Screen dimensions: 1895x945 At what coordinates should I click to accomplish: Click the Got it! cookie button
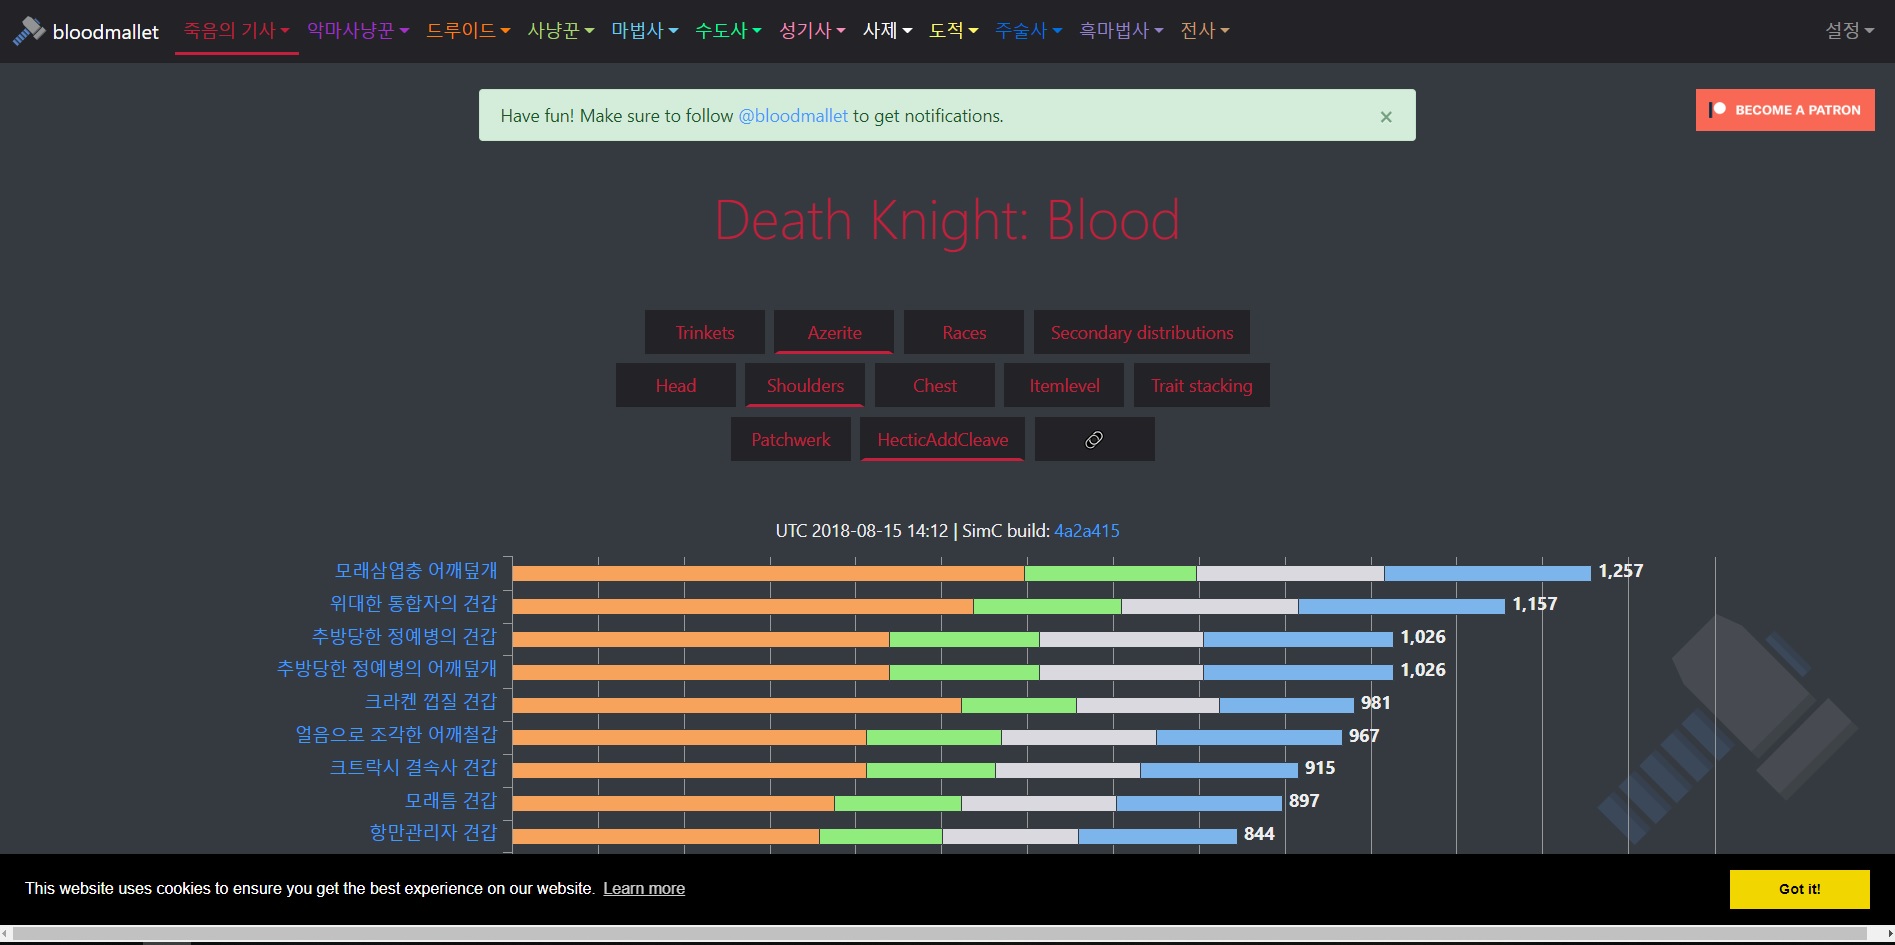pos(1798,889)
